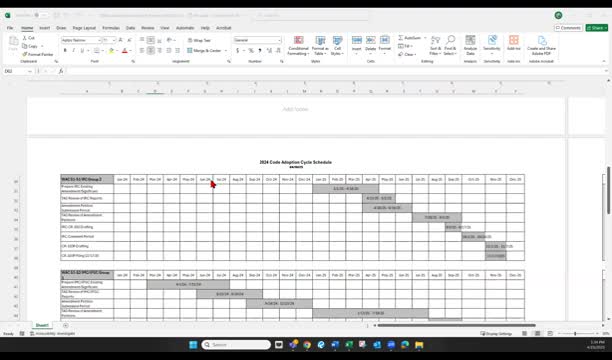Screen dimensions: 612x360
Task: Open the Format cells menu
Action: (384, 44)
